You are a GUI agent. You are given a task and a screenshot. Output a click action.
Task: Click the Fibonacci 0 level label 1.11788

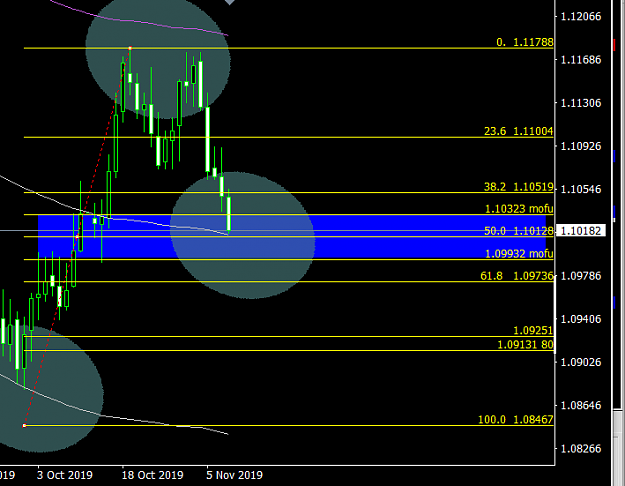coord(525,42)
